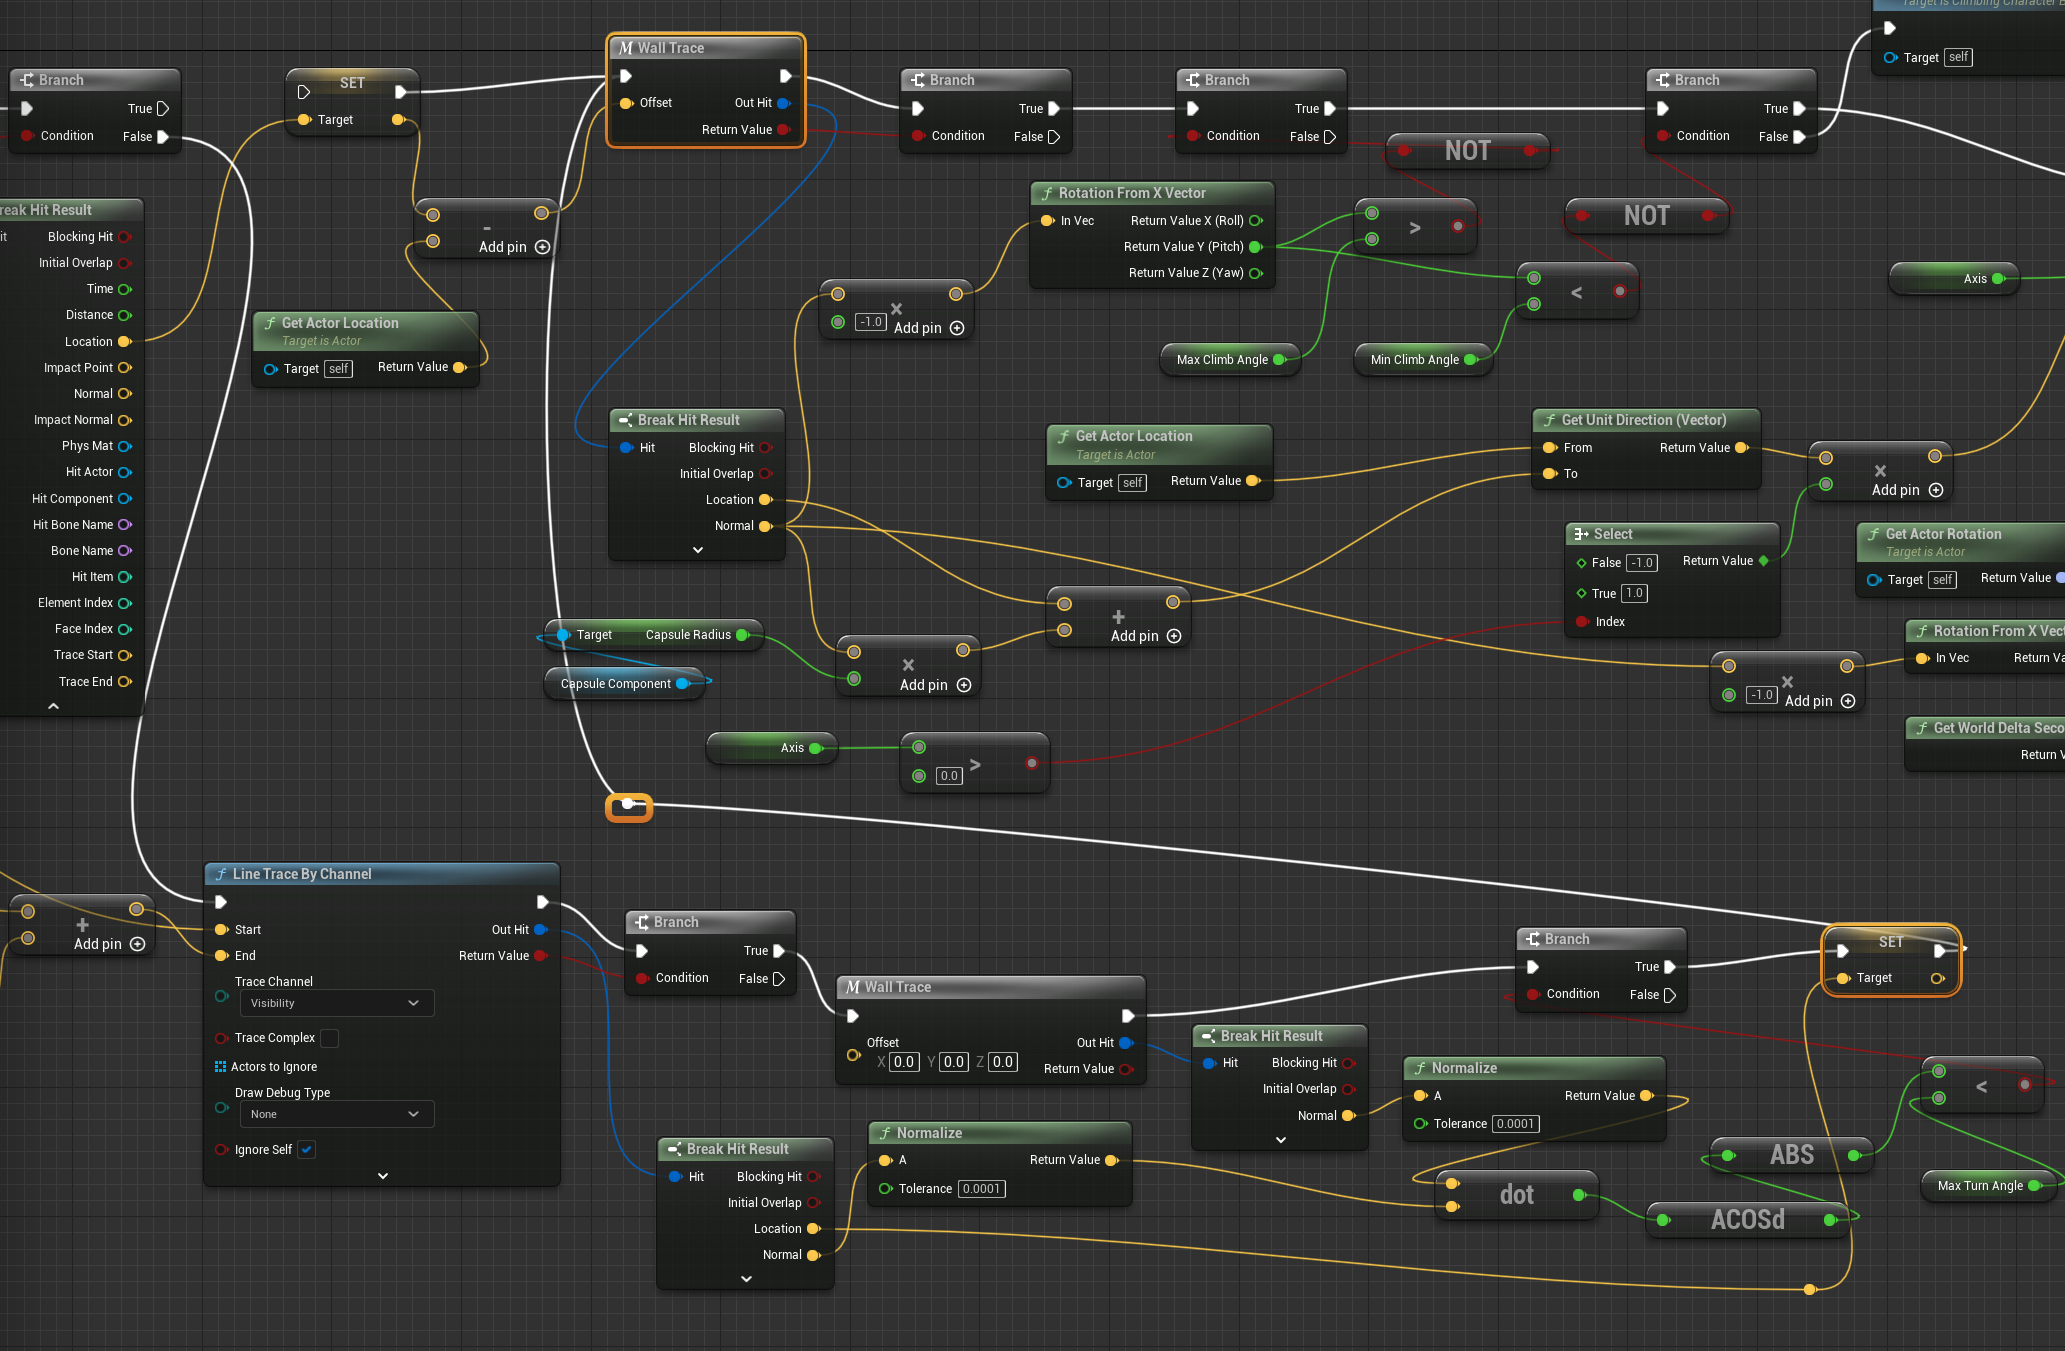Image resolution: width=2065 pixels, height=1351 pixels.
Task: Click the Actors to Ignore array pin
Action: (220, 1067)
